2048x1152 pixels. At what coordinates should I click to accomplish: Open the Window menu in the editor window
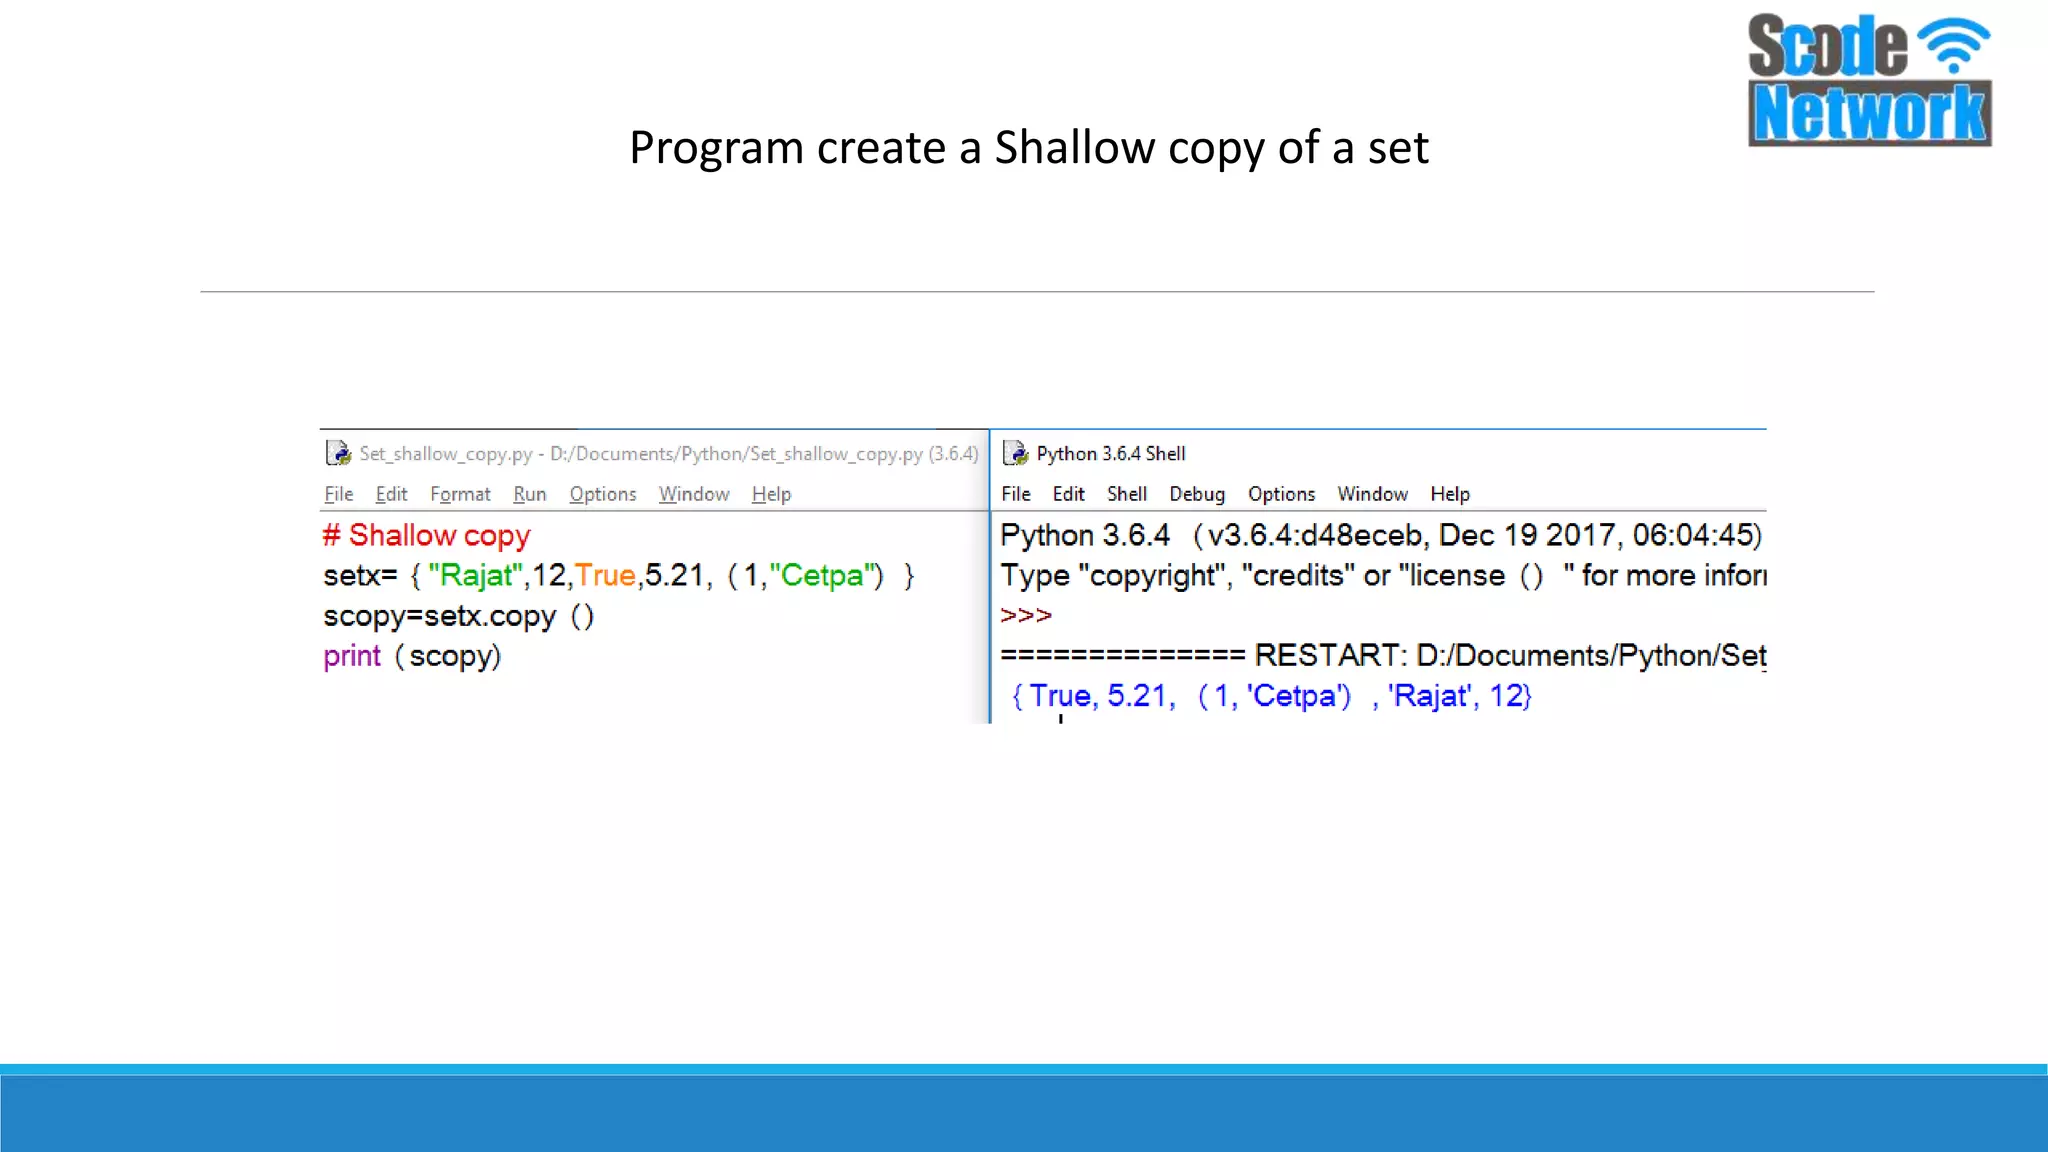click(694, 494)
